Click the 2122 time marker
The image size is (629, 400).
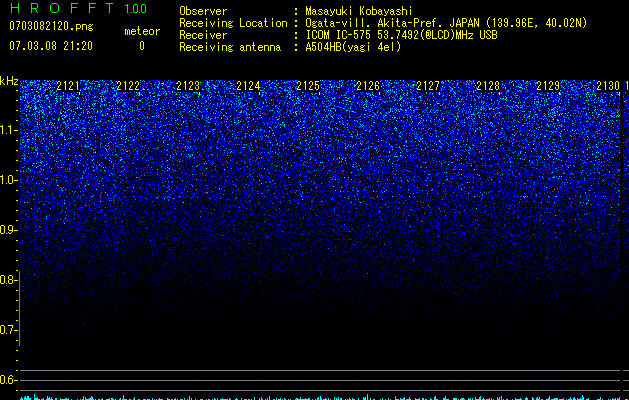pyautogui.click(x=128, y=86)
